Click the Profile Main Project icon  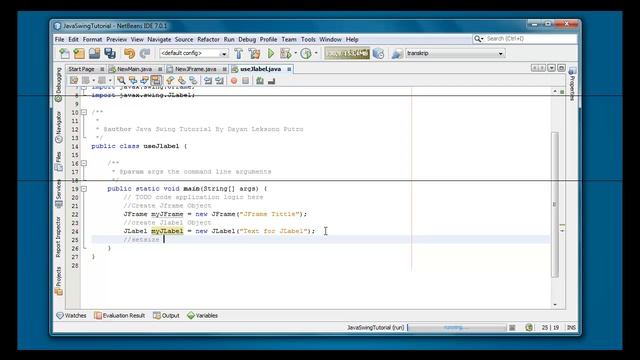(306, 53)
